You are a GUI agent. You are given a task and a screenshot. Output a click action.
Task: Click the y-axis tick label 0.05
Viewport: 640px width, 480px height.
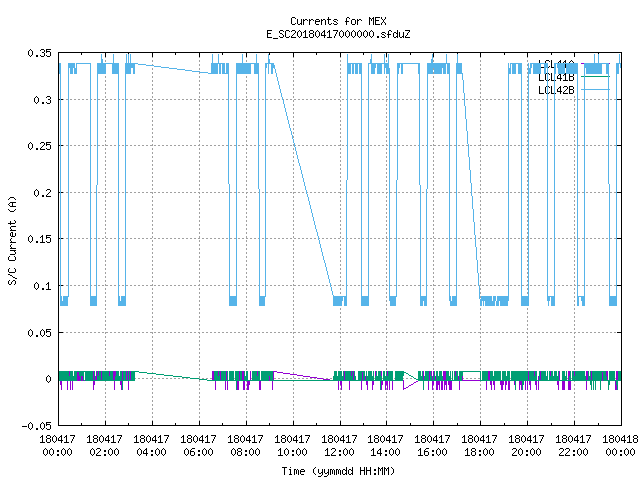pyautogui.click(x=40, y=333)
